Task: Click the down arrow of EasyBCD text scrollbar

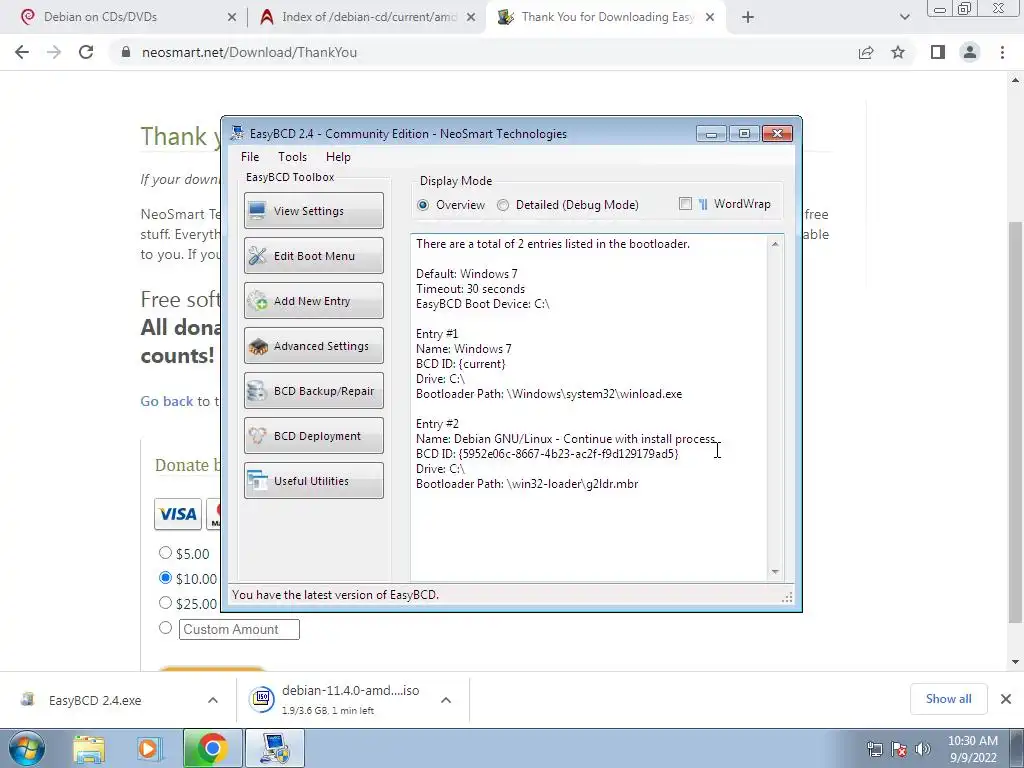Action: [x=775, y=571]
